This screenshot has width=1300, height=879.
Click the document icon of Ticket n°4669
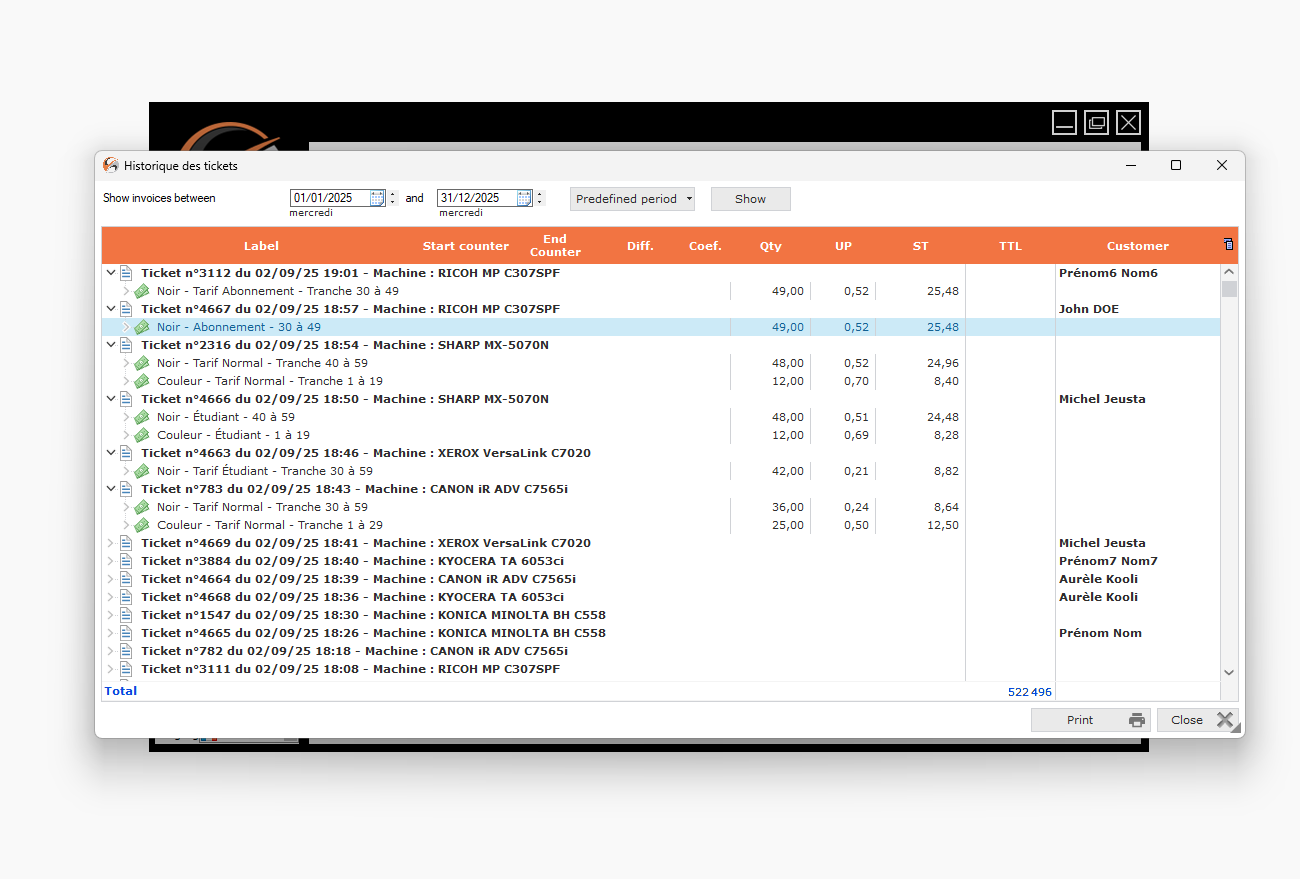[126, 543]
